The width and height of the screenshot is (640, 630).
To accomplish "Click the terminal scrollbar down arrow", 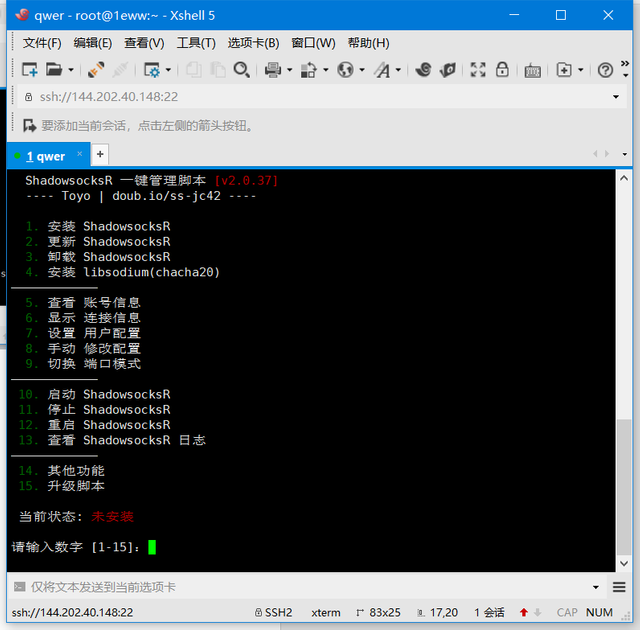I will tap(624, 563).
